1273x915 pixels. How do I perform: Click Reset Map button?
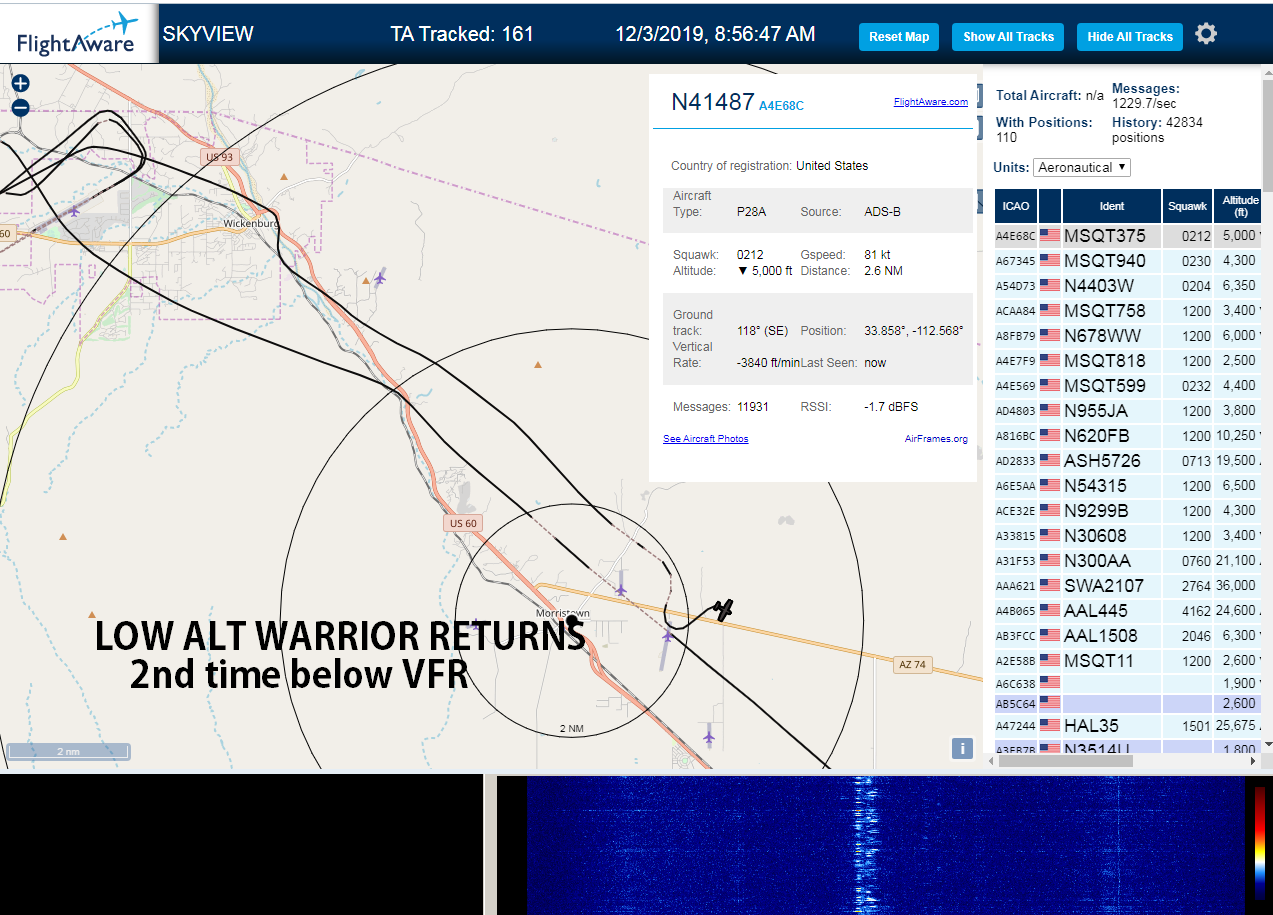pos(899,37)
